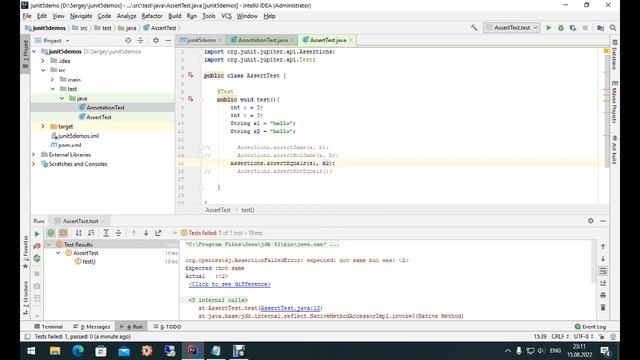
Task: Expand Scratches and Consoles node
Action: tap(34, 164)
